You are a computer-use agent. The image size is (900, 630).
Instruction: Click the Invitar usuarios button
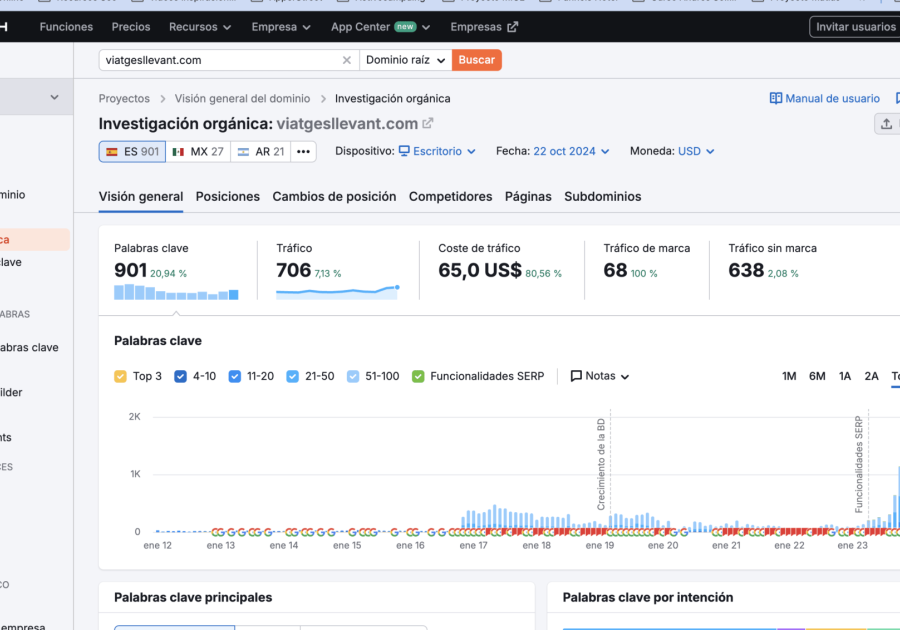click(855, 27)
